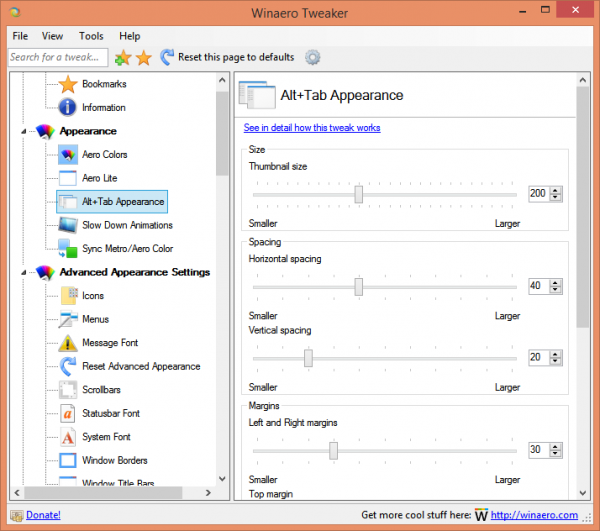Click the Window Borders icon

click(68, 460)
